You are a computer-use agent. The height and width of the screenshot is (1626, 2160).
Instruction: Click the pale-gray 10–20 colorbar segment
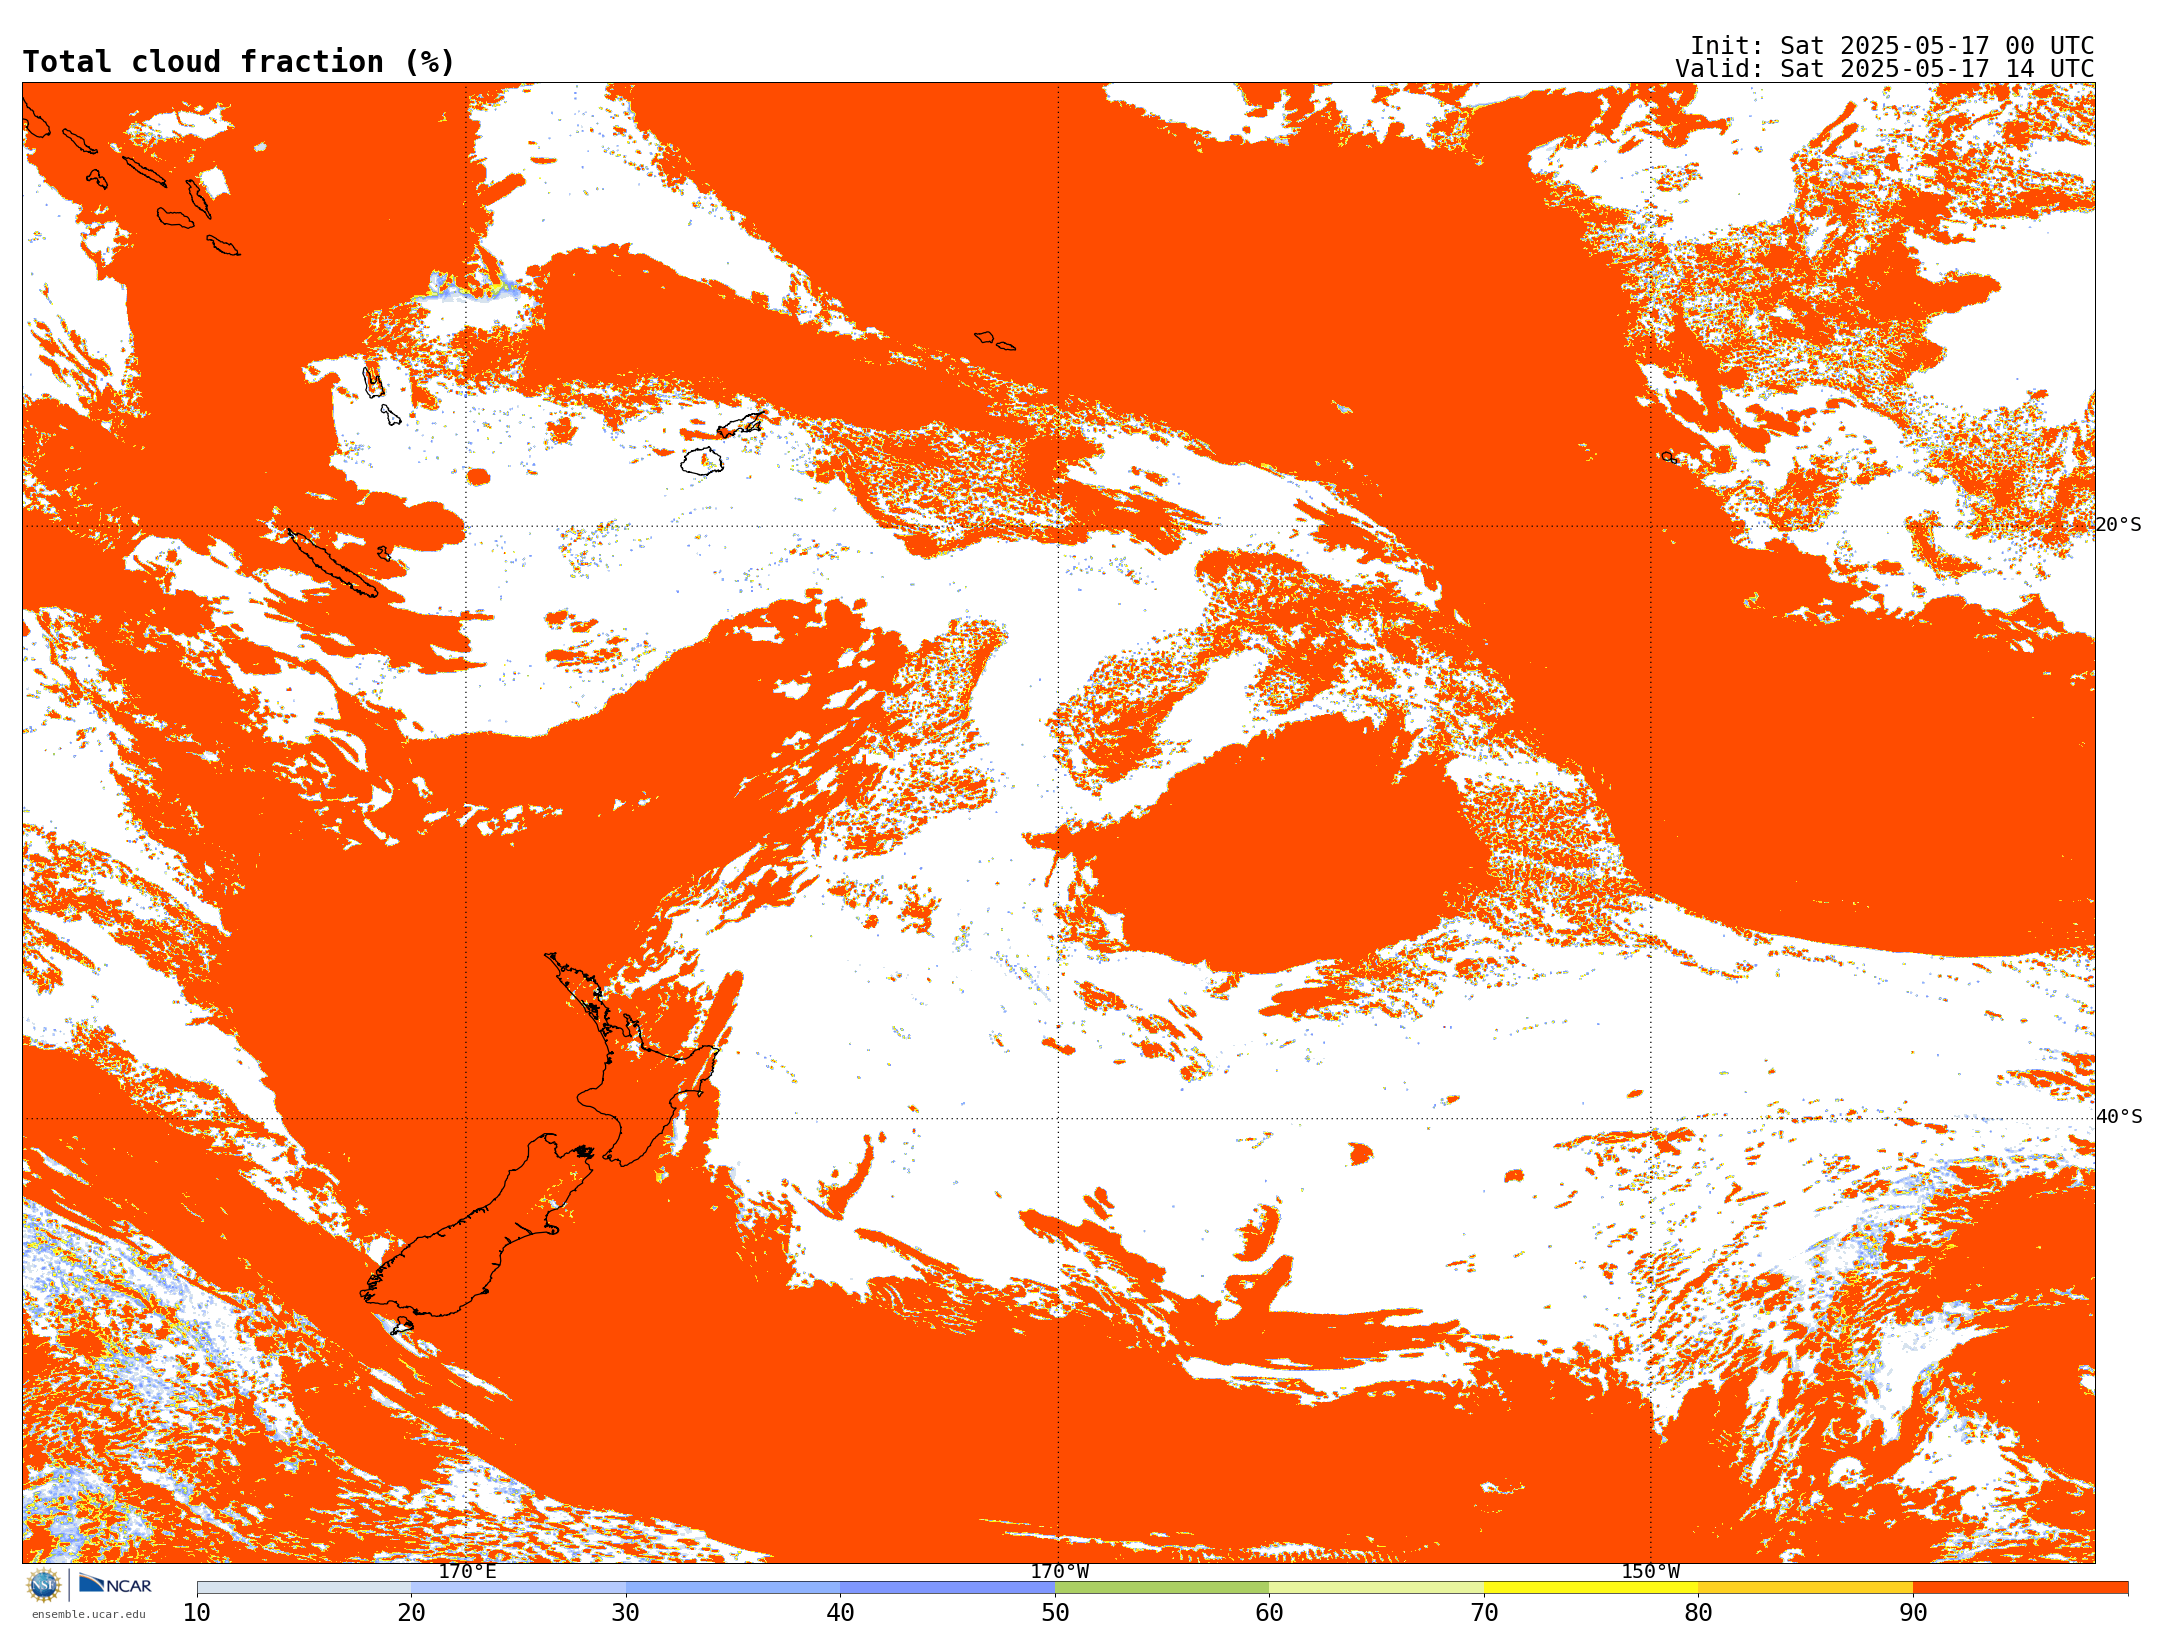click(304, 1588)
